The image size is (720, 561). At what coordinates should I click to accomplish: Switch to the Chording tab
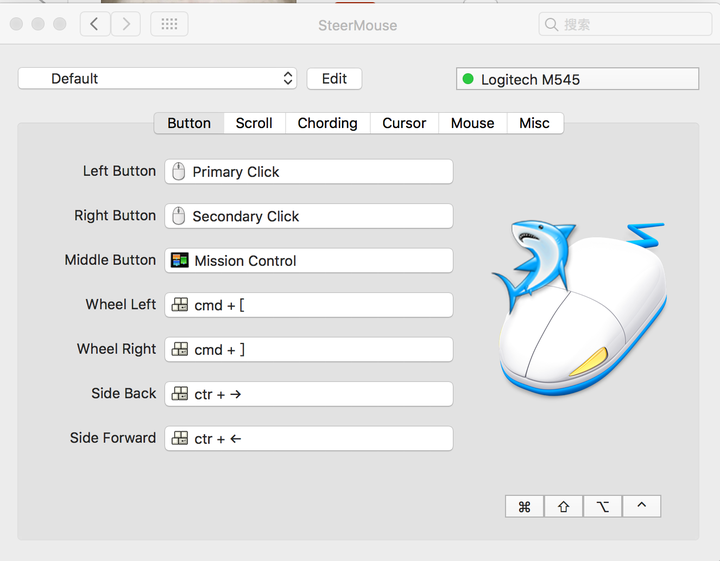click(327, 123)
